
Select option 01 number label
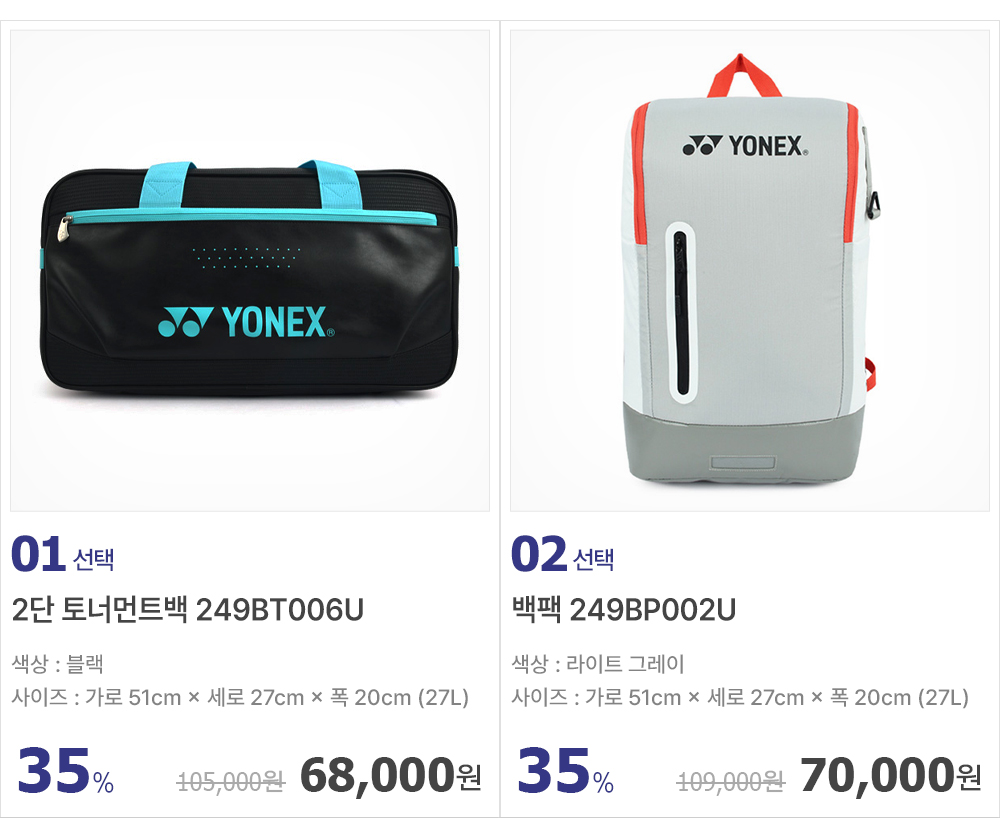pos(38,553)
